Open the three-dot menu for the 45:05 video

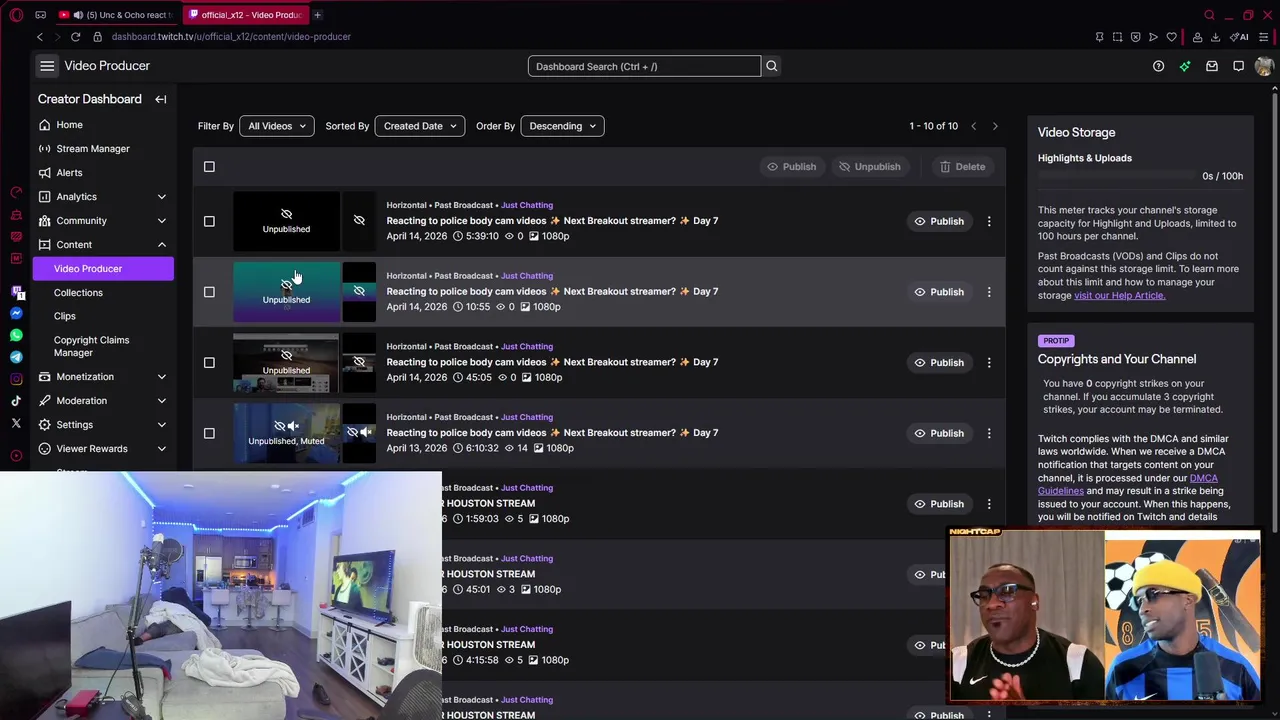(989, 362)
